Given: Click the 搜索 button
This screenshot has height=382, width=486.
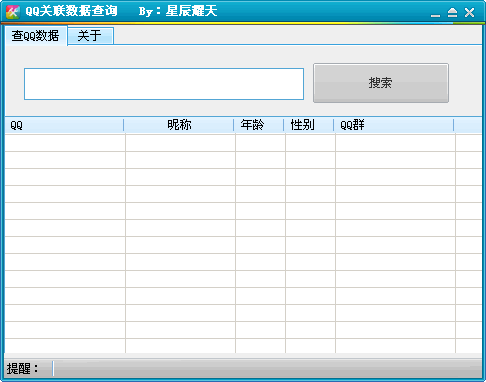Looking at the screenshot, I should coord(381,83).
